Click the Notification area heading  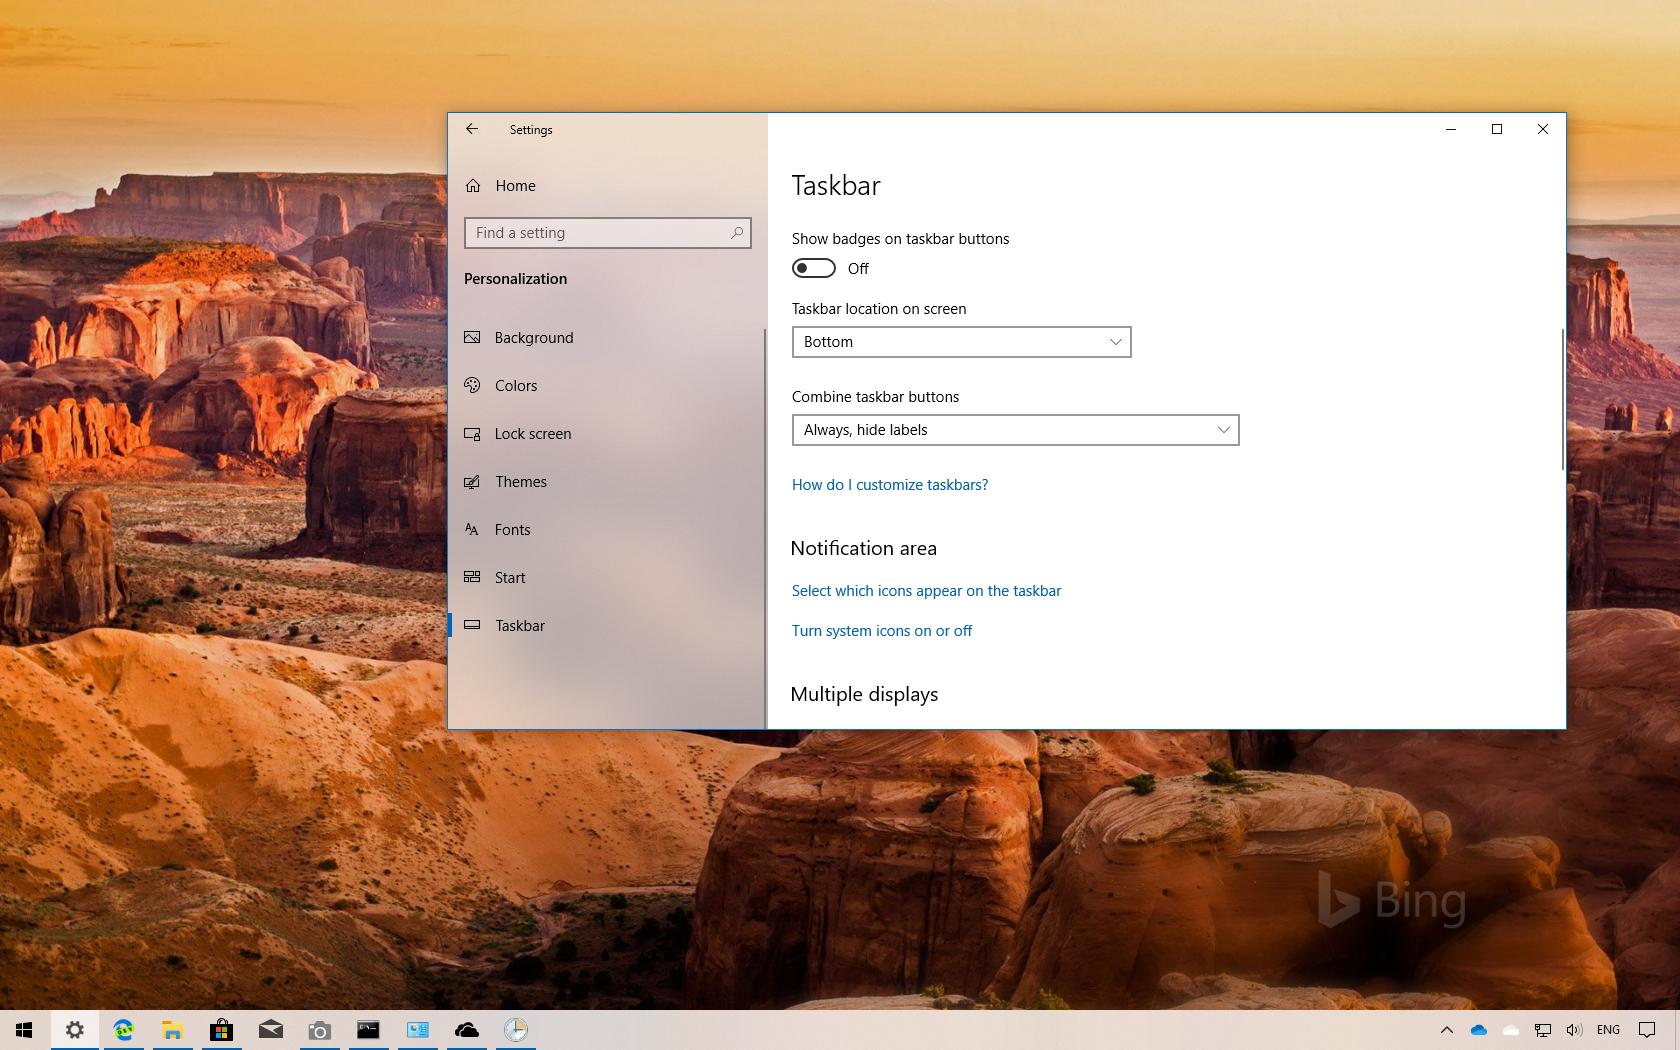pos(864,548)
